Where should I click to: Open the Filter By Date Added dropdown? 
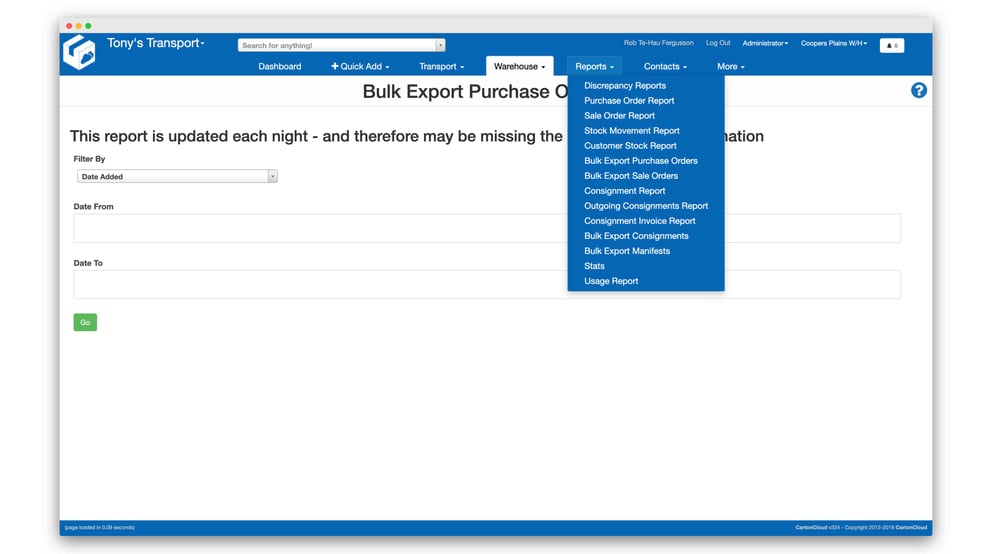coord(177,176)
